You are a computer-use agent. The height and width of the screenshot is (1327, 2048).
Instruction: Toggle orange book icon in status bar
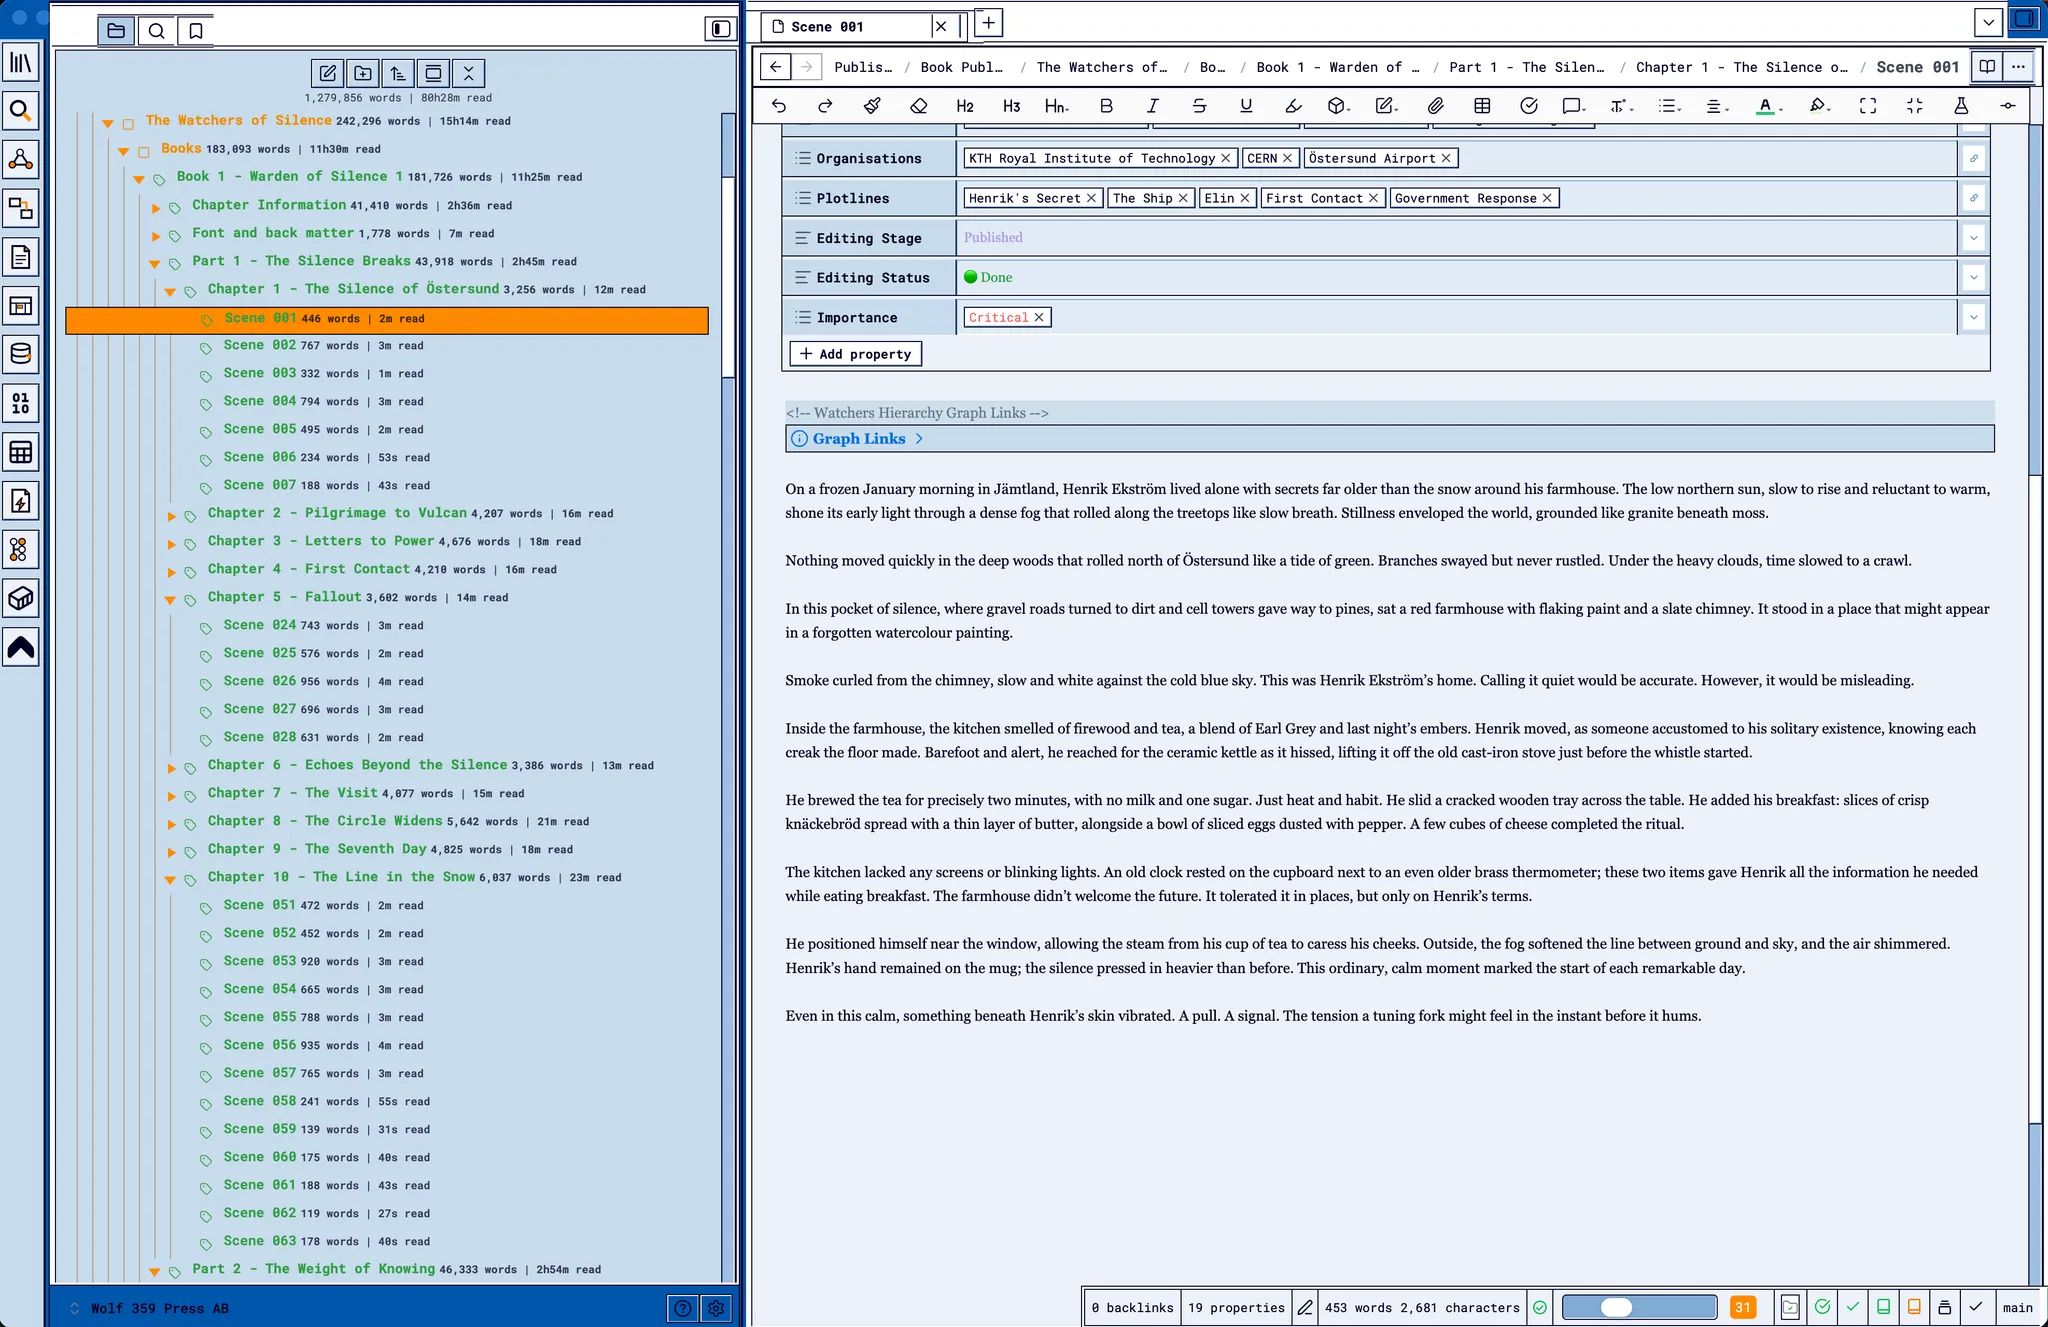click(1914, 1307)
